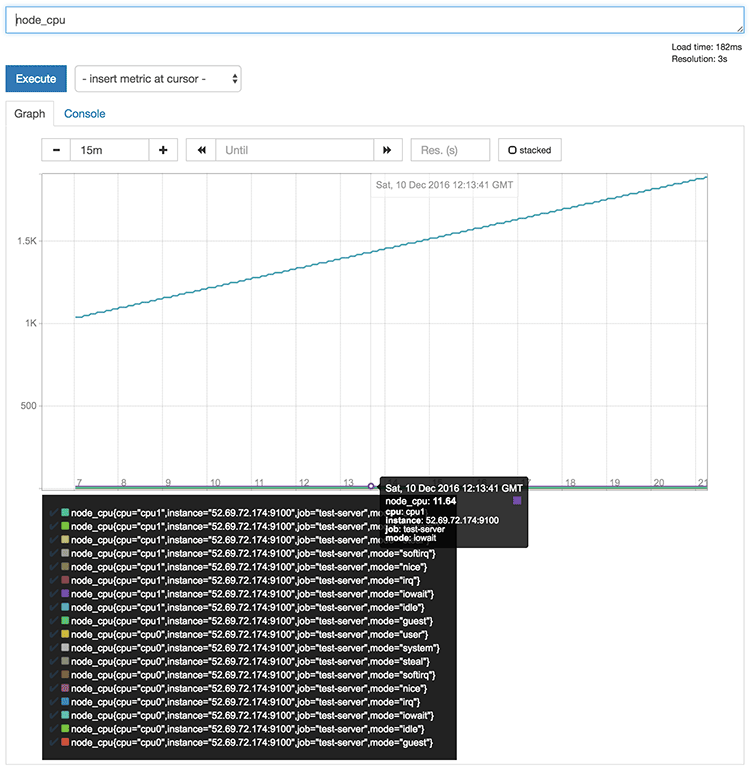Screen dimensions: 750x768
Task: Select the Graph tab
Action: 29,114
